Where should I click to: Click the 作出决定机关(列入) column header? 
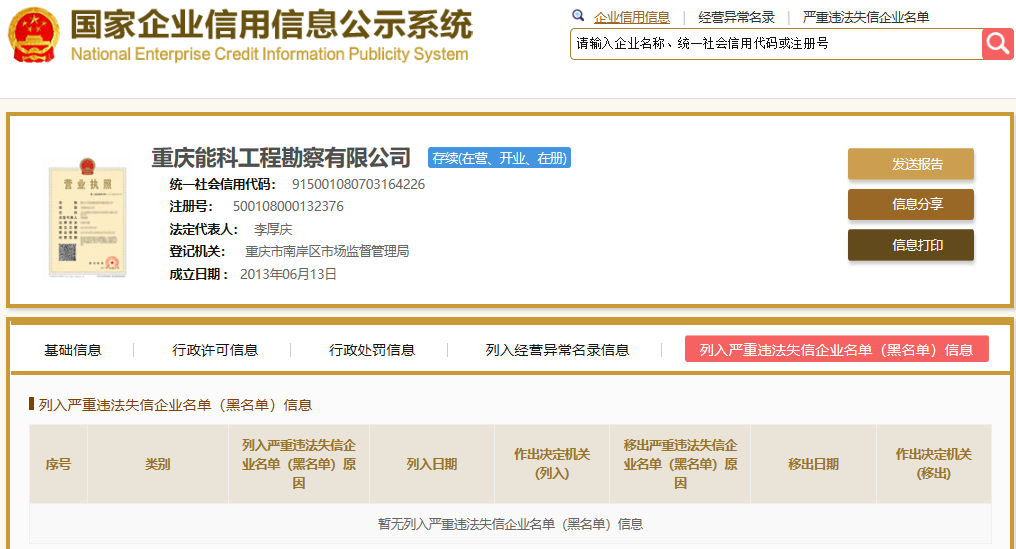551,464
